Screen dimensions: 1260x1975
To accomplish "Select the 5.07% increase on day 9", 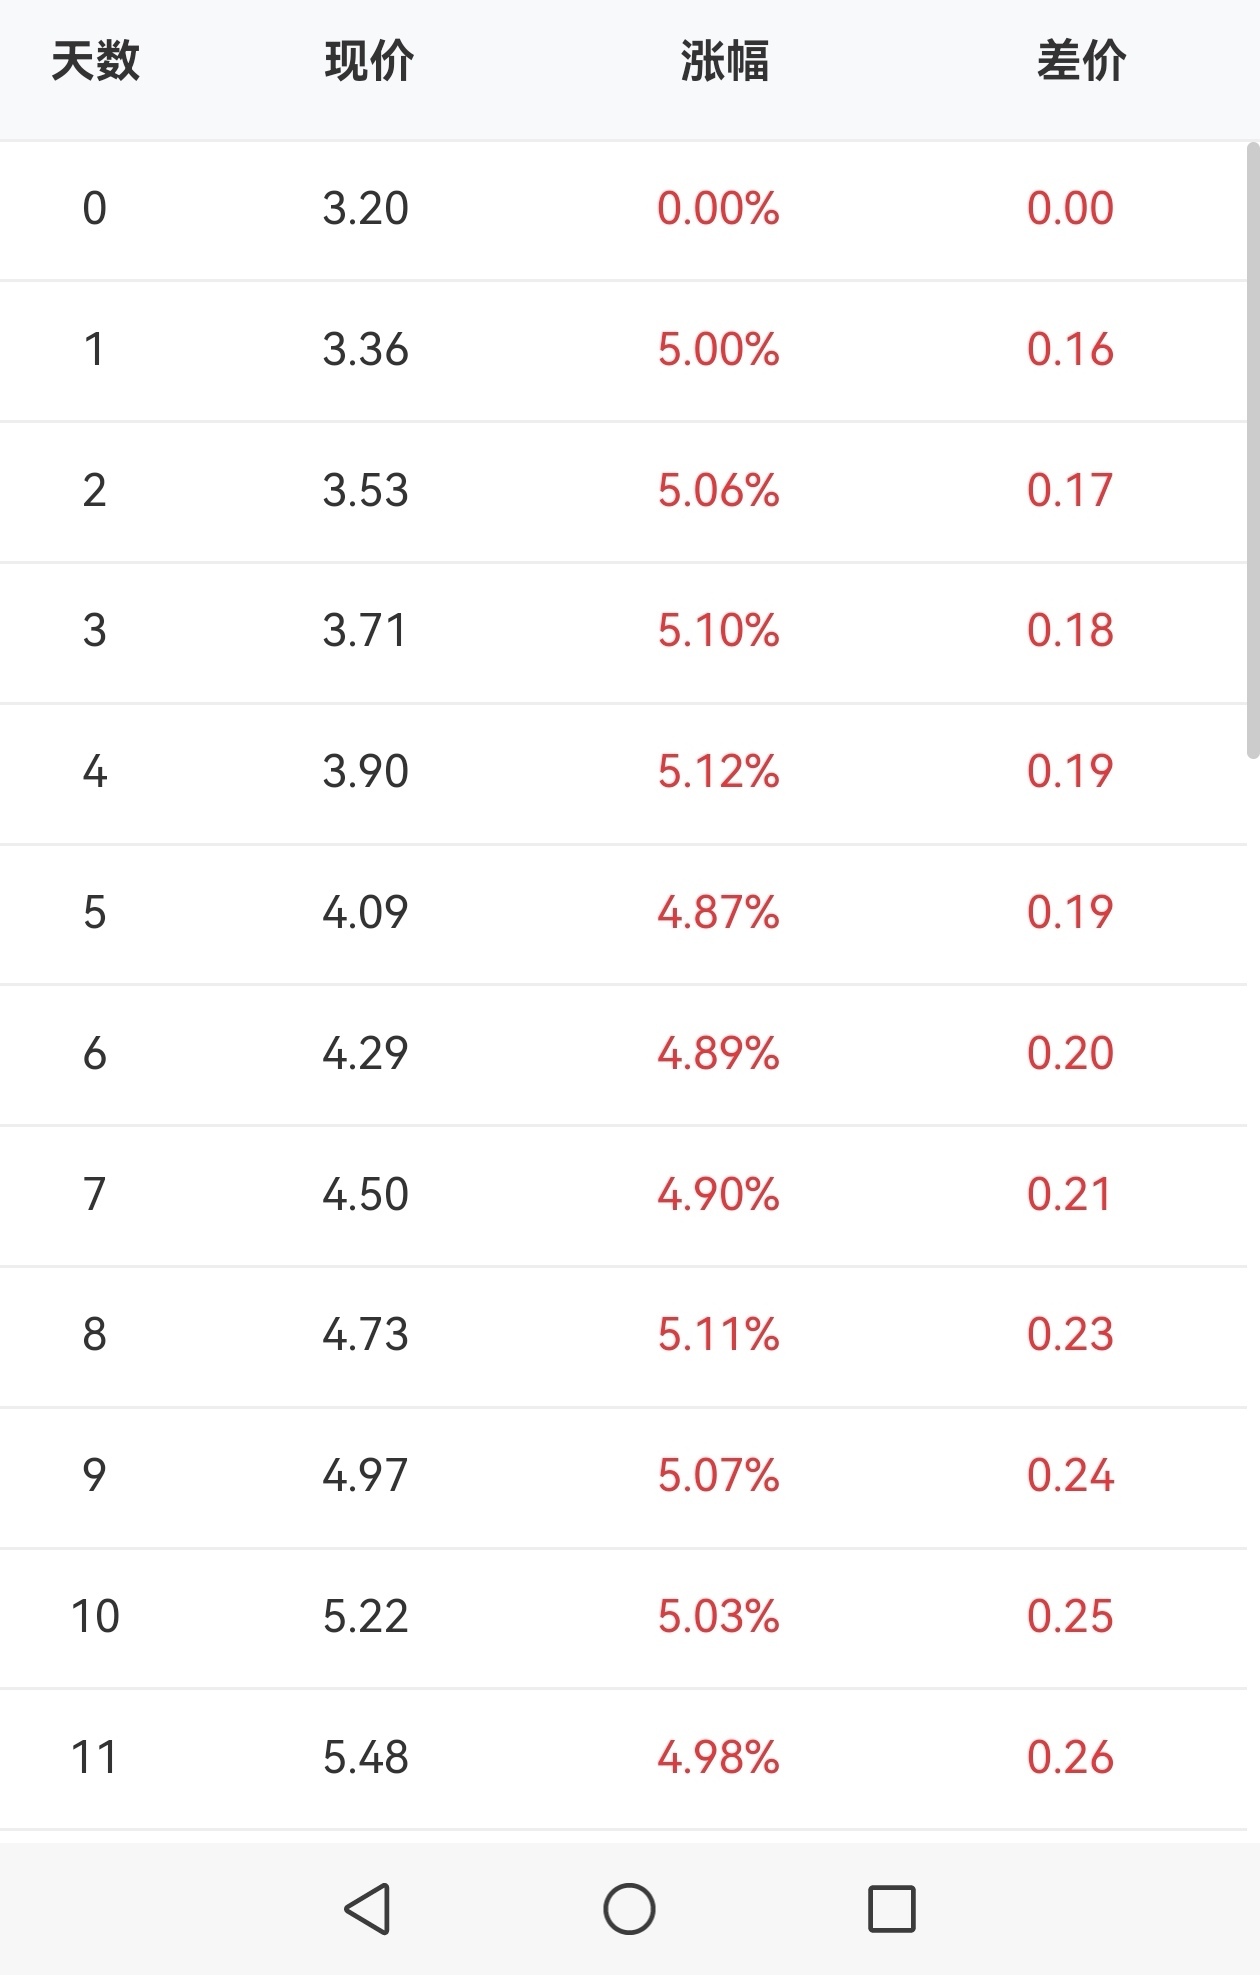I will [x=718, y=1476].
